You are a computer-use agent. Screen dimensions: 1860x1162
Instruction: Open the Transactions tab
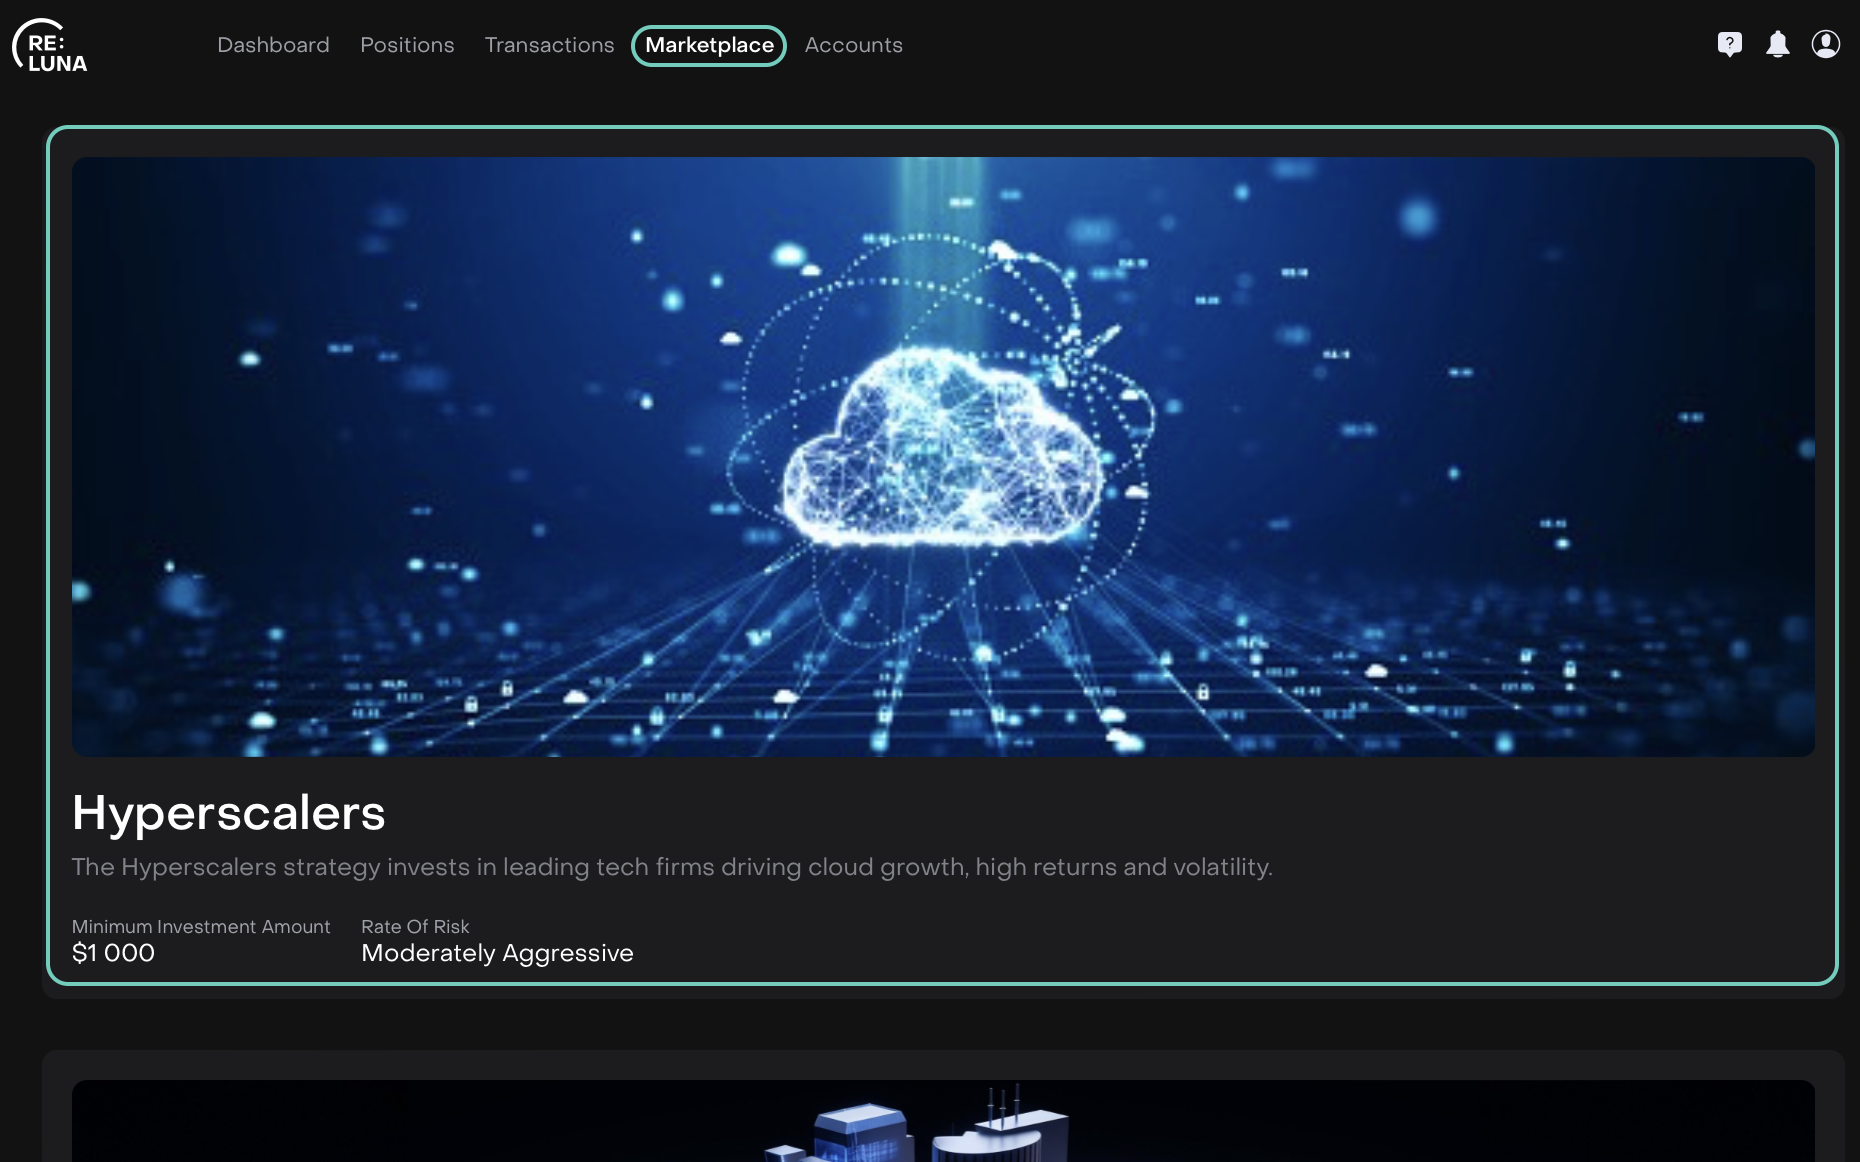(x=549, y=45)
